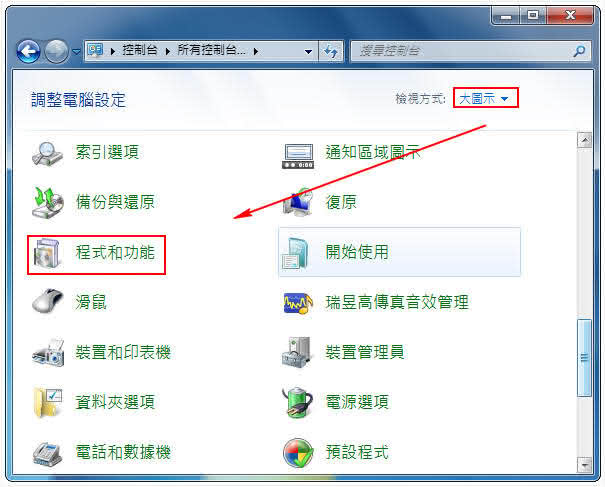Click 控制台 in the address breadcrumb
The image size is (605, 487).
(x=140, y=50)
